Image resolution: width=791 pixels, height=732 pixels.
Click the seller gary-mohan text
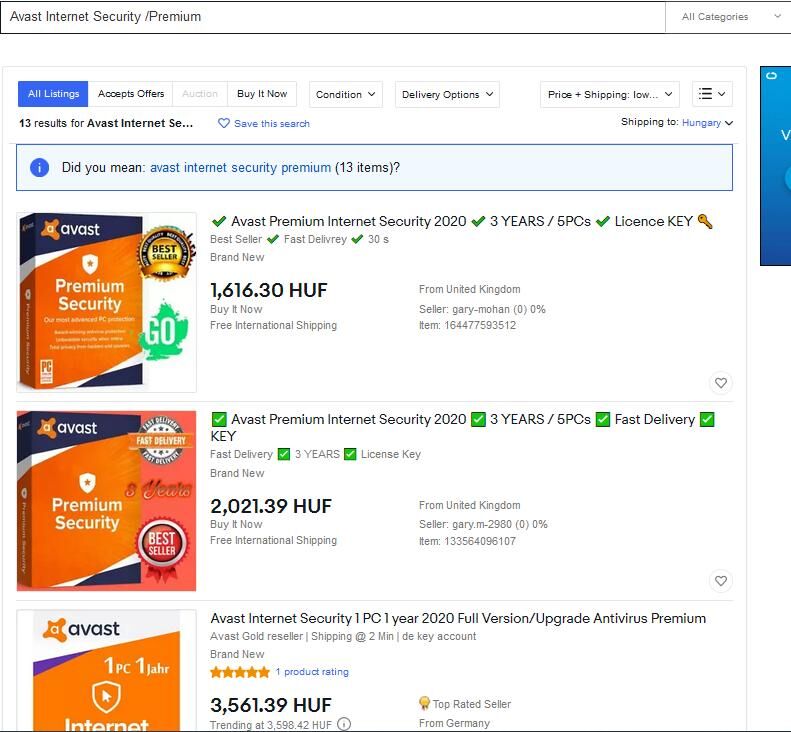[481, 309]
